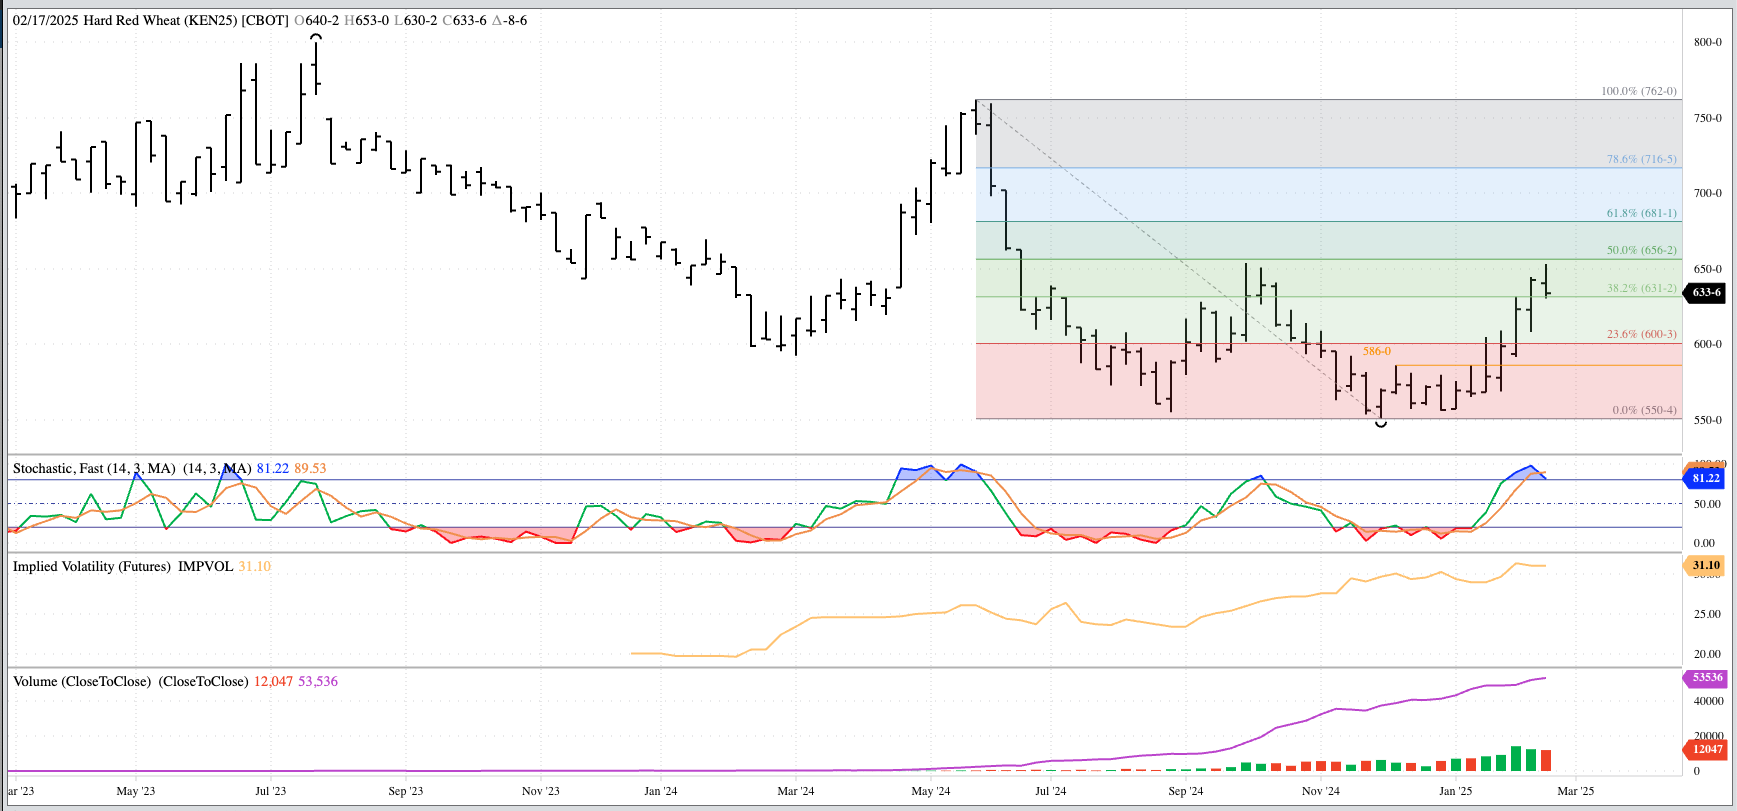Click the Jan '25 date on the time axis
The height and width of the screenshot is (811, 1737).
point(1455,791)
